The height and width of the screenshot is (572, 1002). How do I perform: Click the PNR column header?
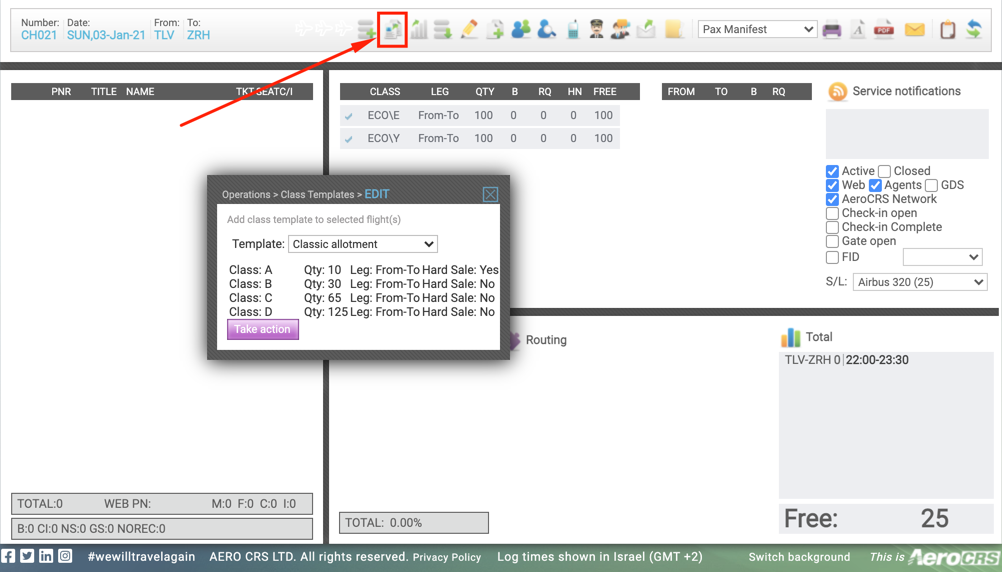(x=61, y=91)
